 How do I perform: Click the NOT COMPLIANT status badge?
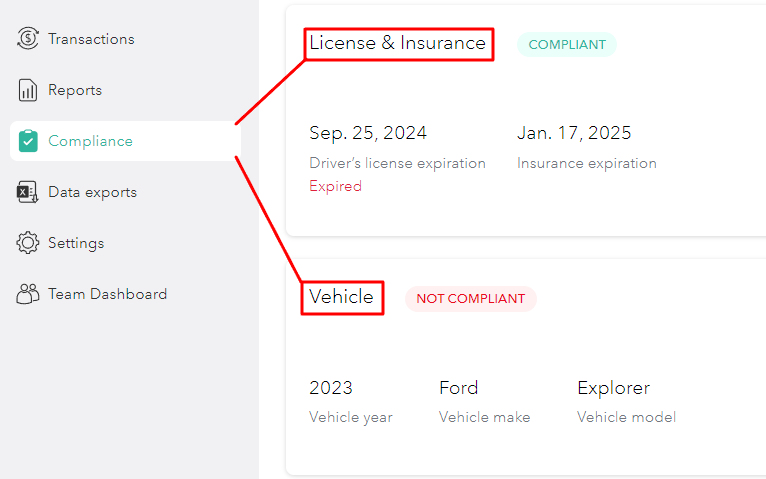[470, 298]
